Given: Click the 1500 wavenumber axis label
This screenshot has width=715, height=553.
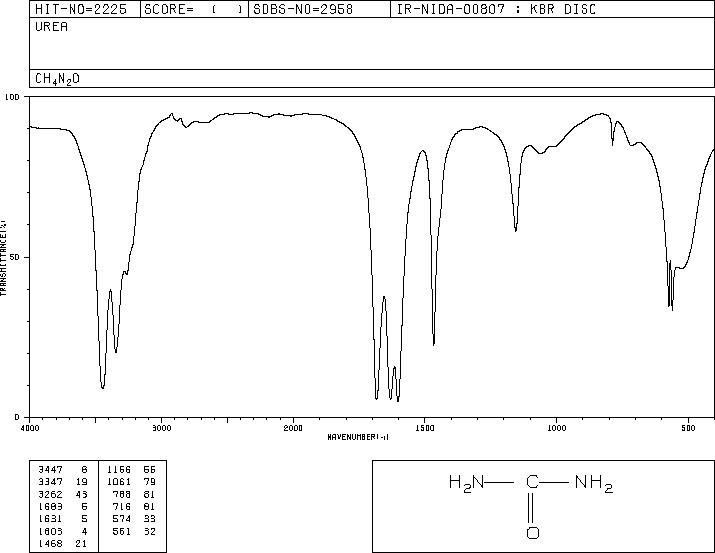Looking at the screenshot, I should click(x=425, y=428).
